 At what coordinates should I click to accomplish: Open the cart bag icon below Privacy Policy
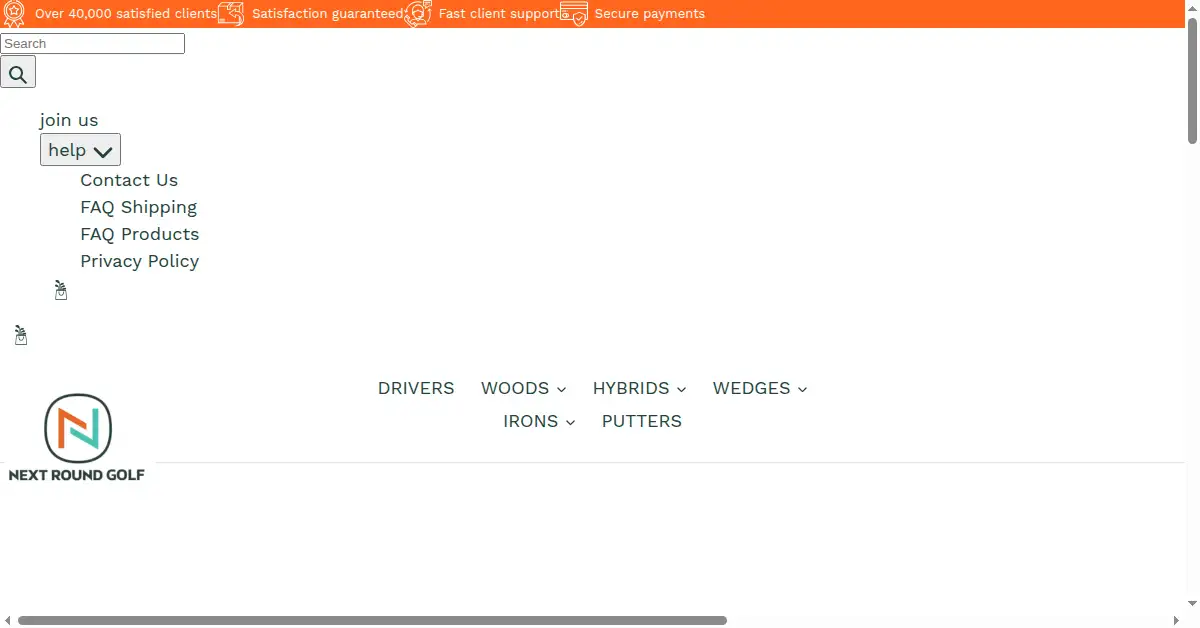[61, 291]
